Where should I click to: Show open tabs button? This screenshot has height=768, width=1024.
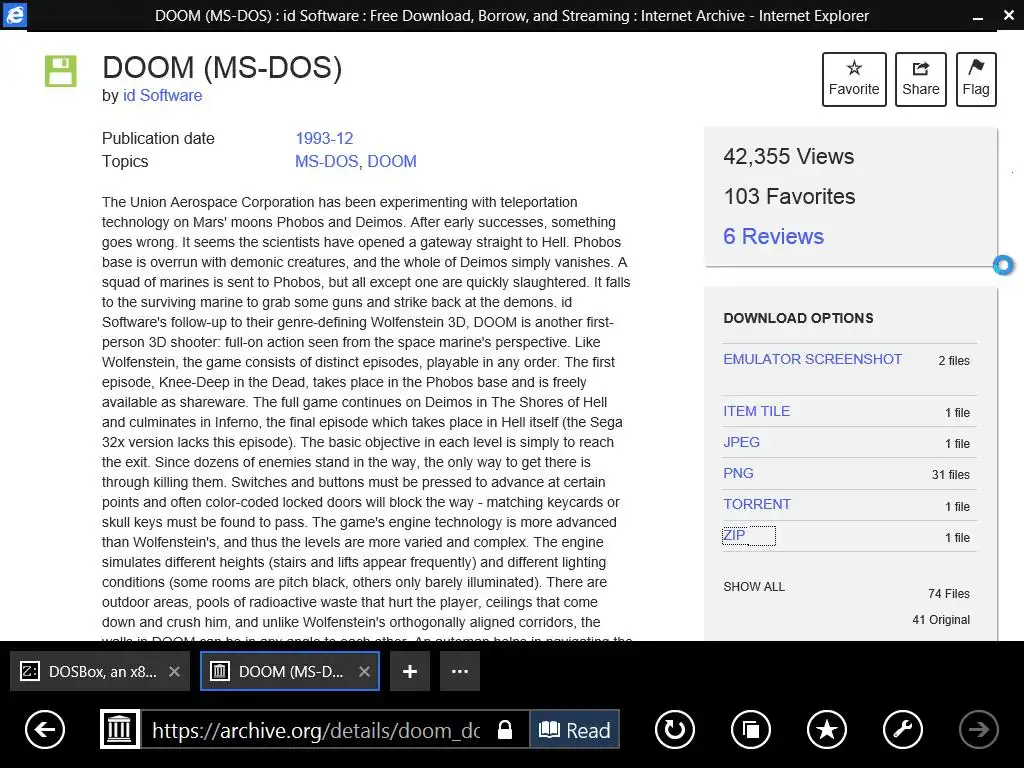click(x=751, y=729)
